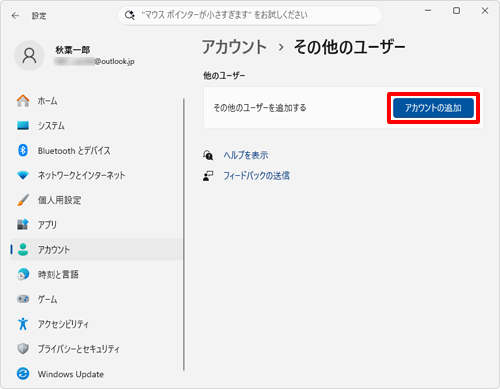
Task: Click the sidebar vertical scrollbar
Action: [183, 234]
